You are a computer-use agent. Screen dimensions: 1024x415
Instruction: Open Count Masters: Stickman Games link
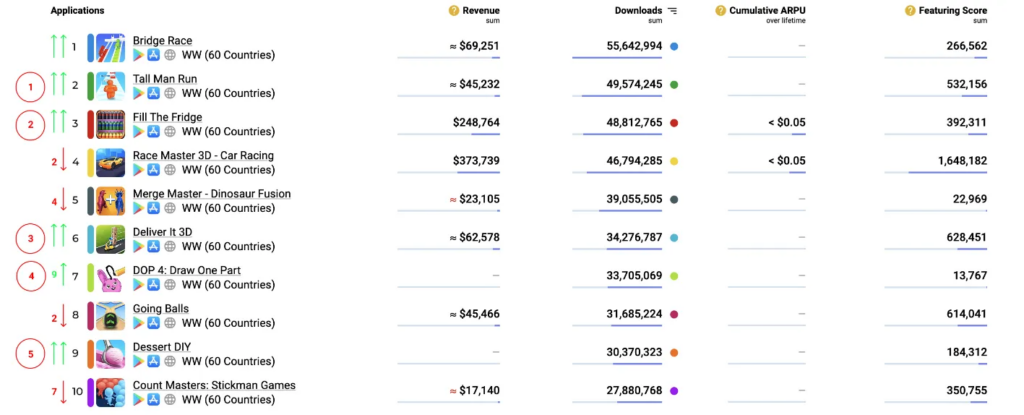(214, 385)
